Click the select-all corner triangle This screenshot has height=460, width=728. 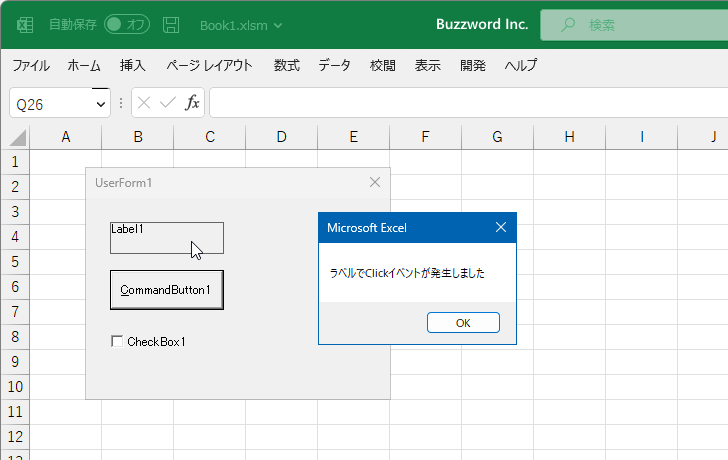click(x=18, y=138)
